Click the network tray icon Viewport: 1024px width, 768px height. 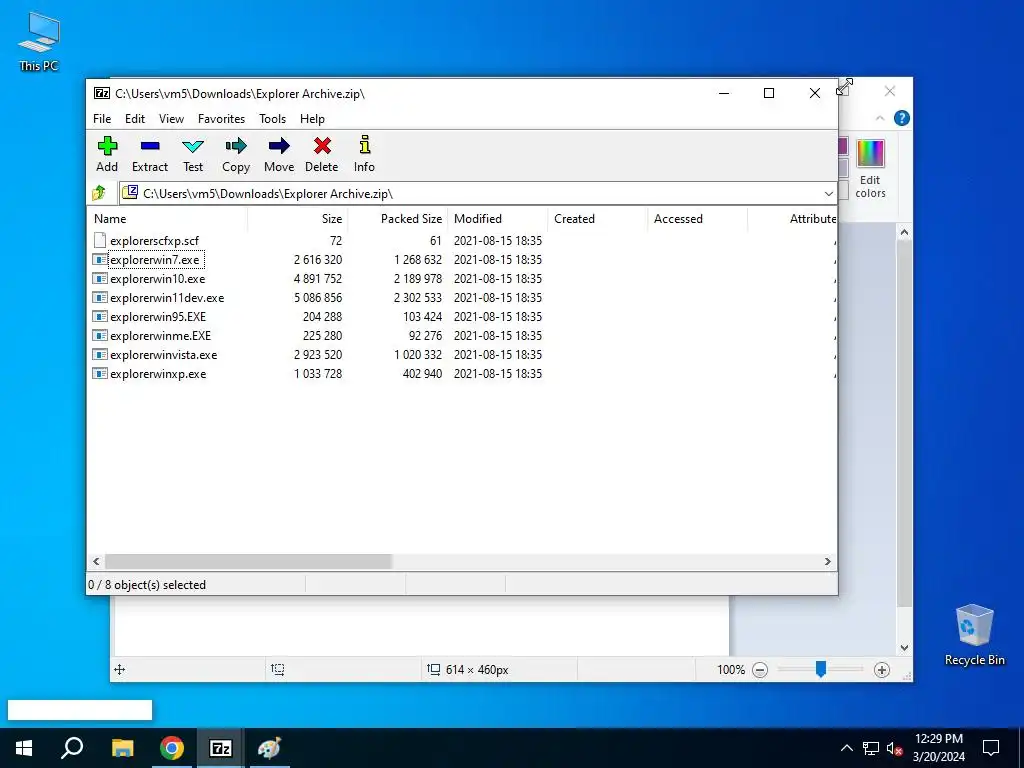871,748
